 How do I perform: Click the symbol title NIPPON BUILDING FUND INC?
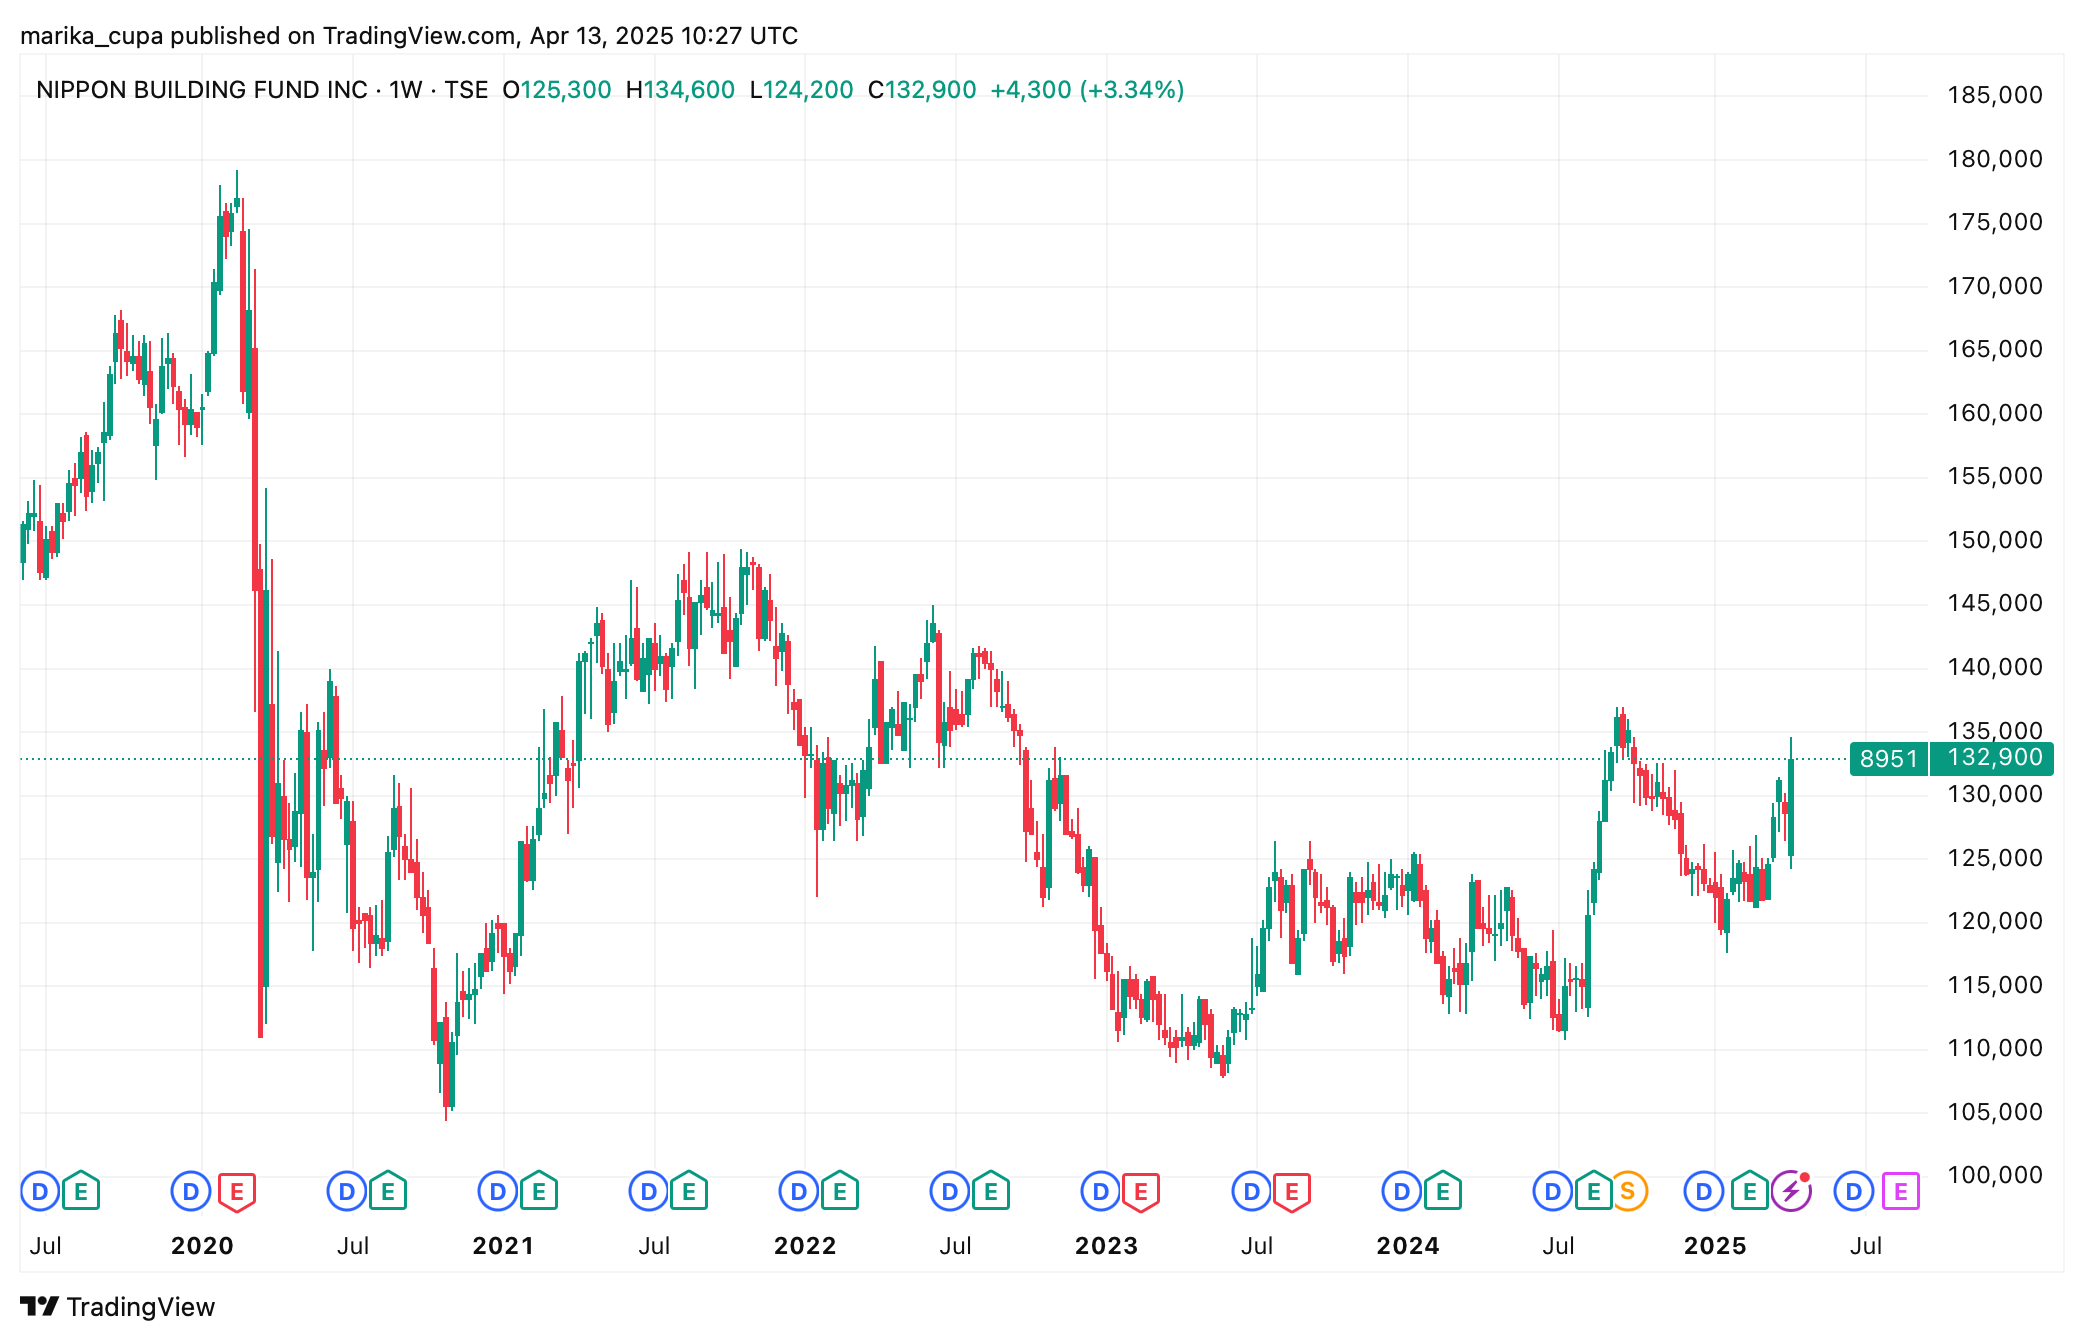pos(202,90)
